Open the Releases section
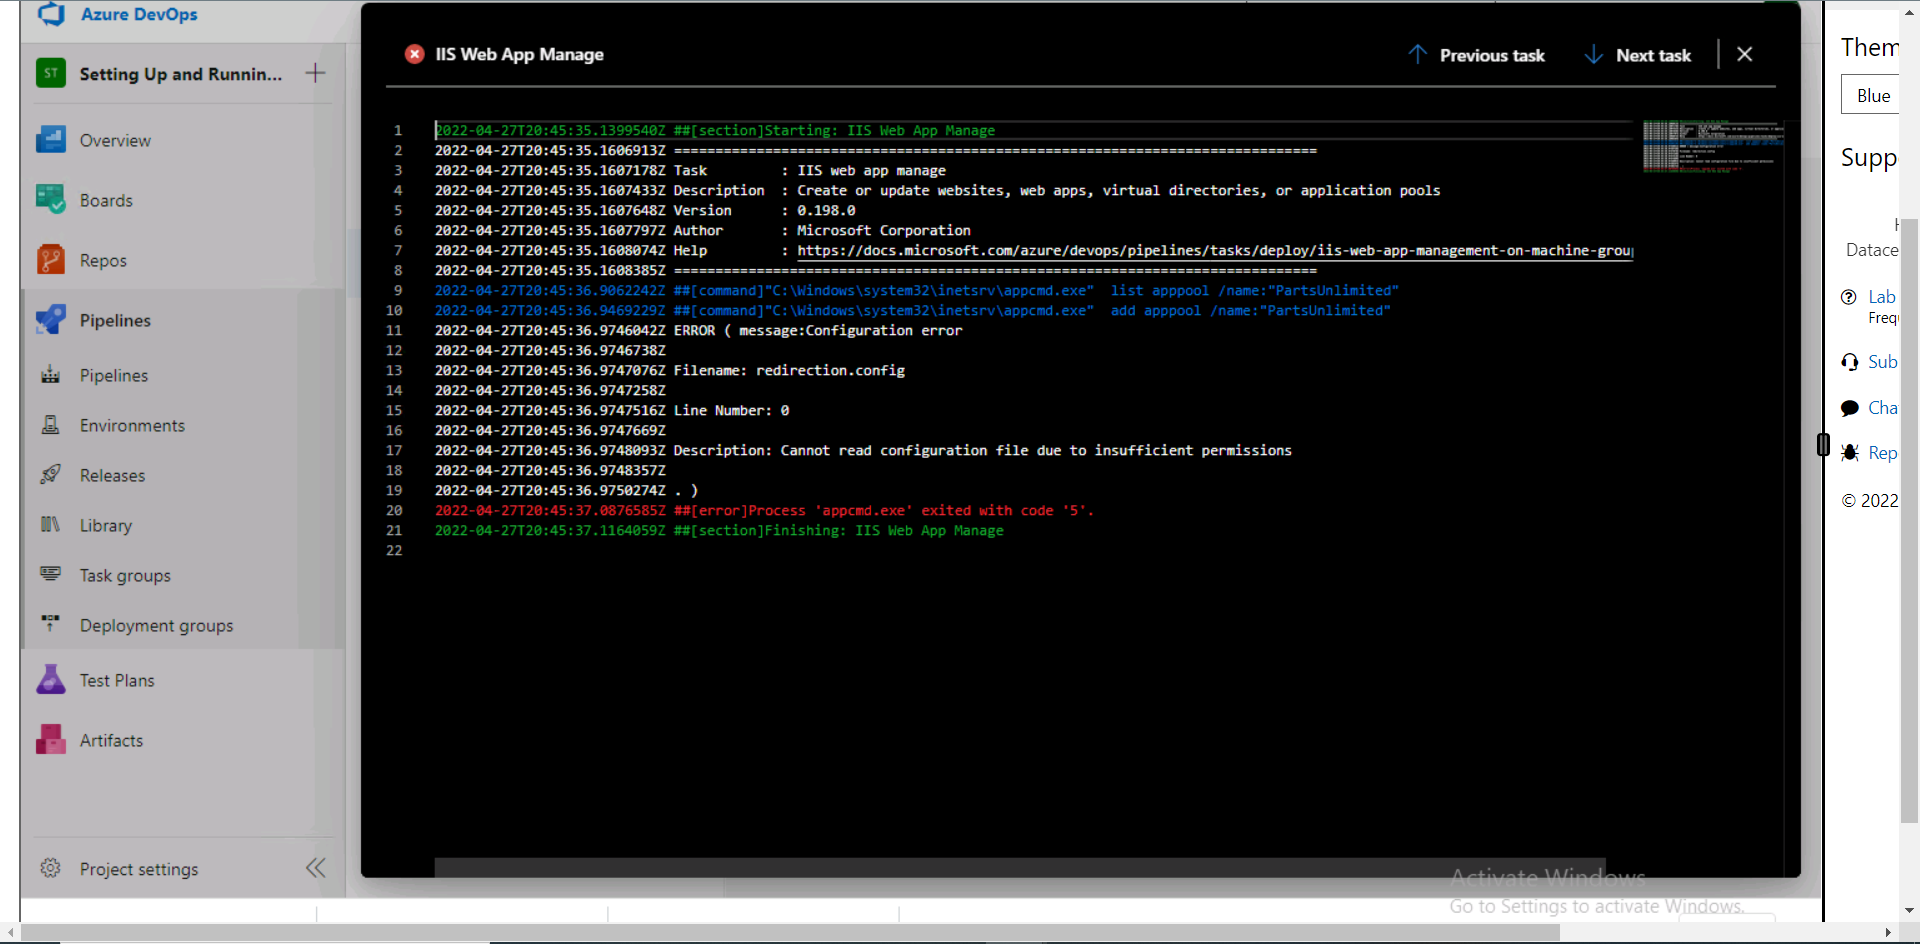This screenshot has height=944, width=1920. pyautogui.click(x=113, y=474)
